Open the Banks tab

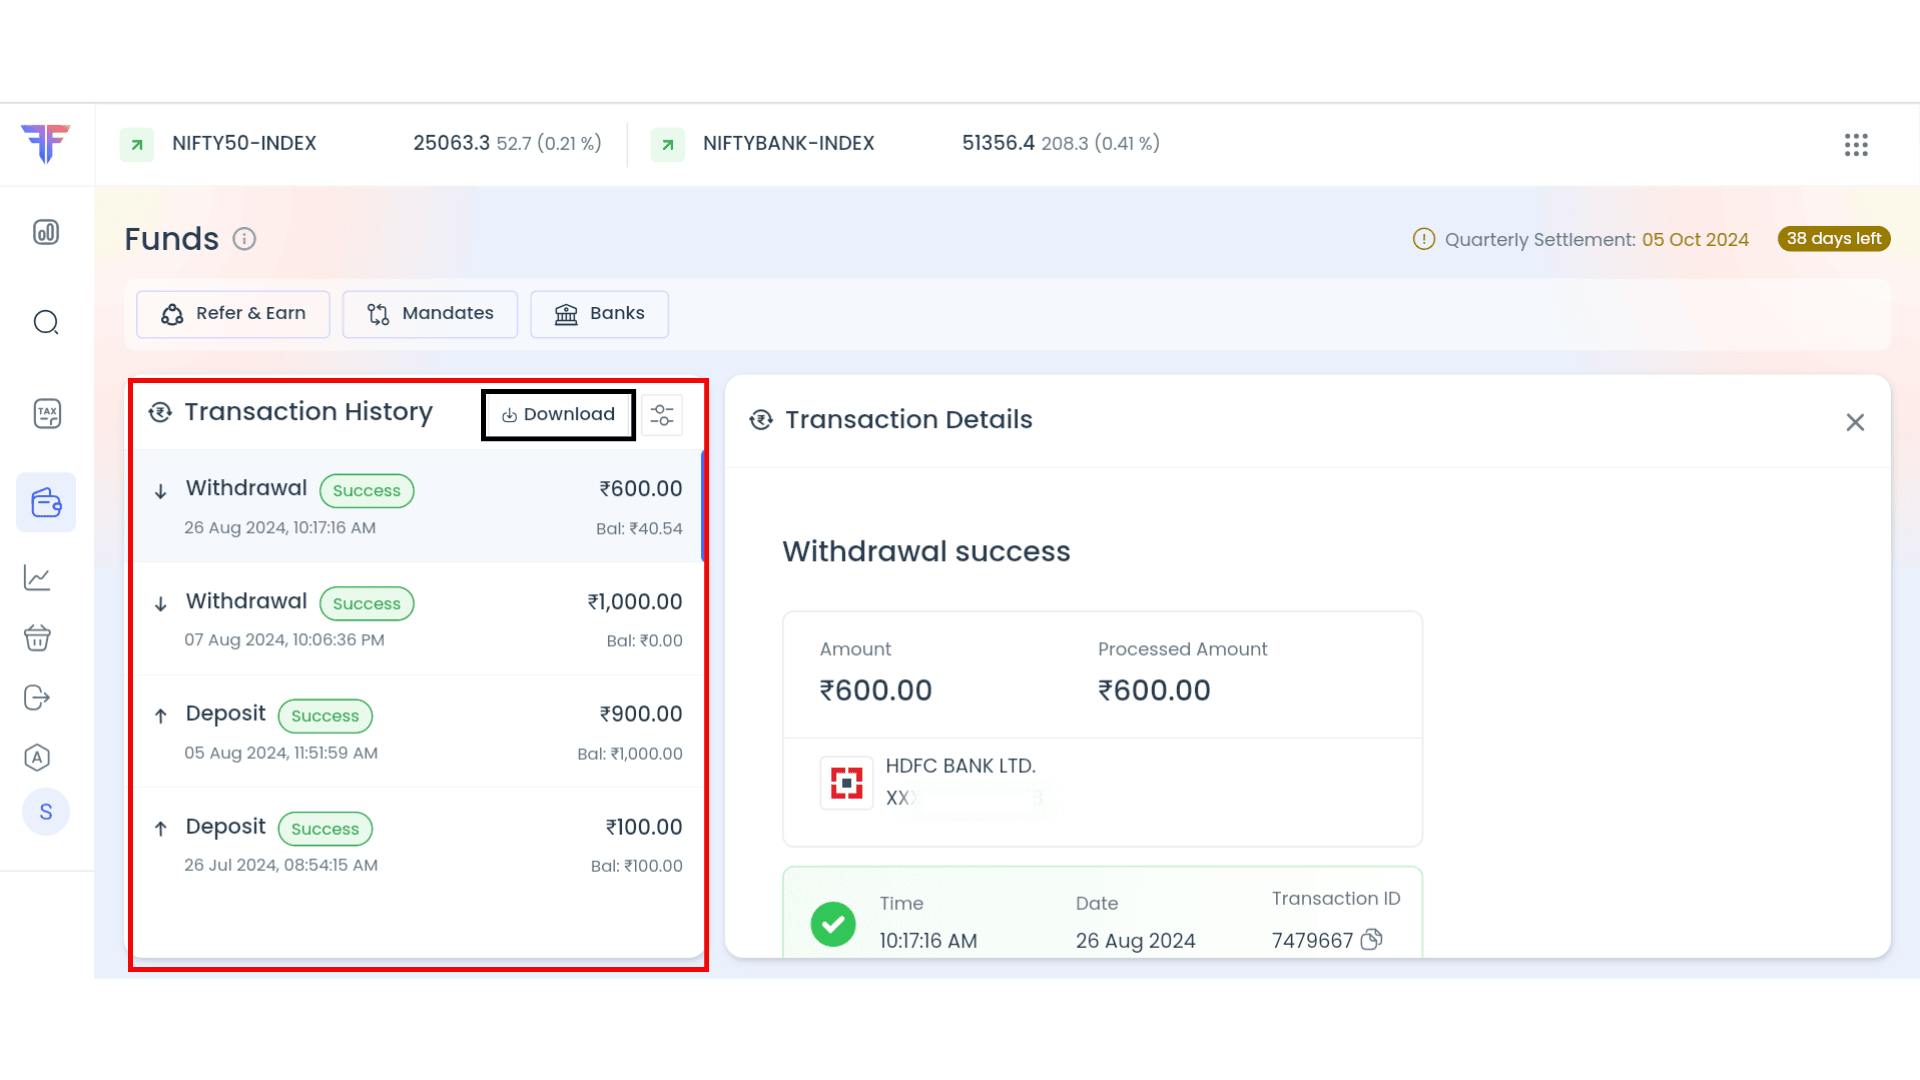599,314
